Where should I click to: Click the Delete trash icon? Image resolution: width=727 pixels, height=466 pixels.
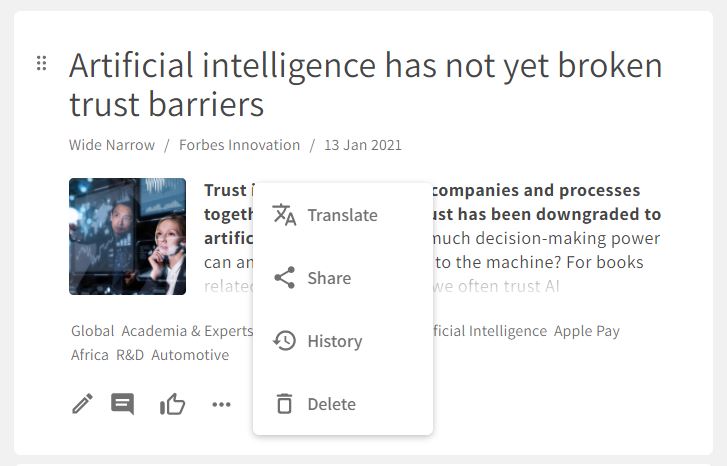285,404
